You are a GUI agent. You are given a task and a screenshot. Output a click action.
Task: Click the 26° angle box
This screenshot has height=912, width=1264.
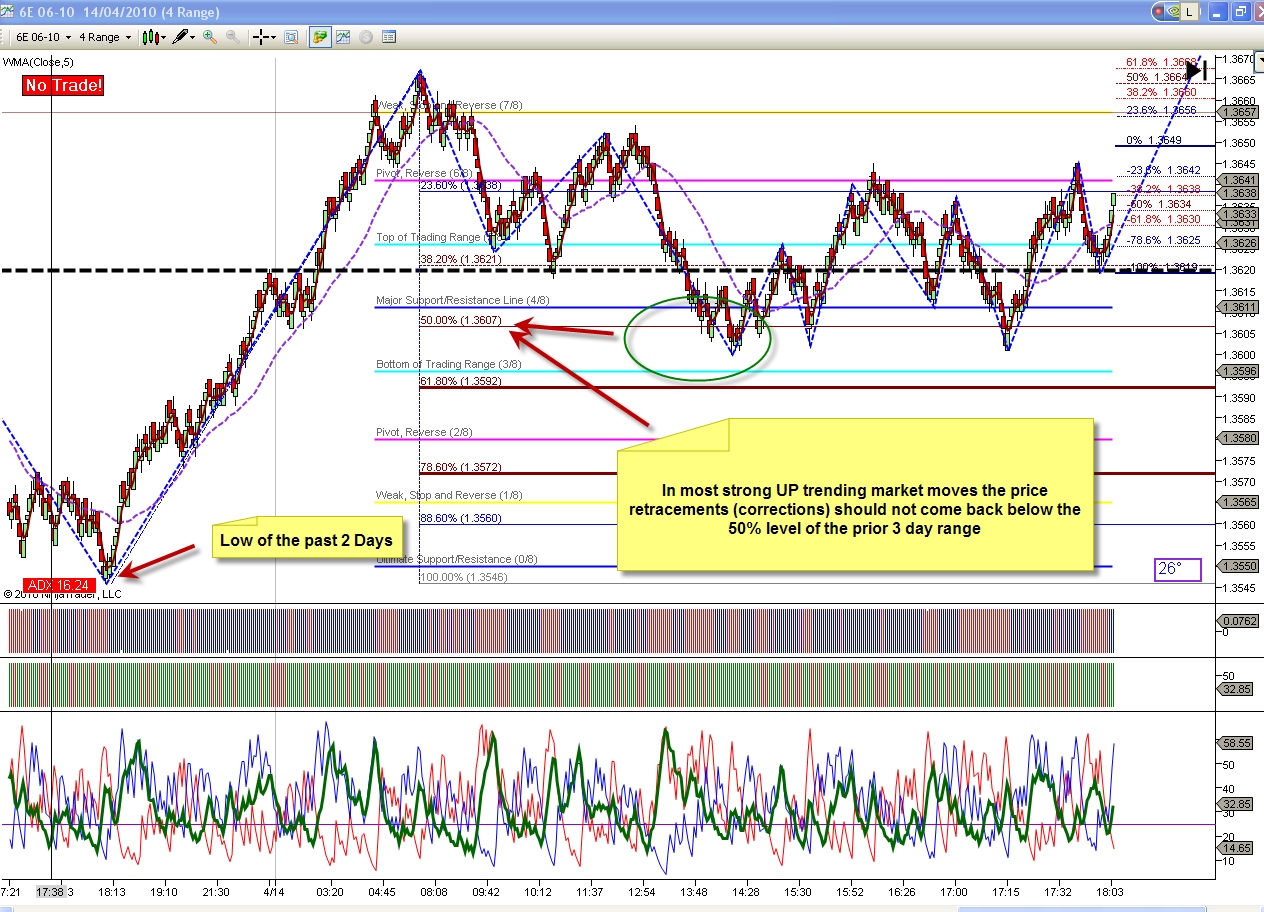(1176, 570)
